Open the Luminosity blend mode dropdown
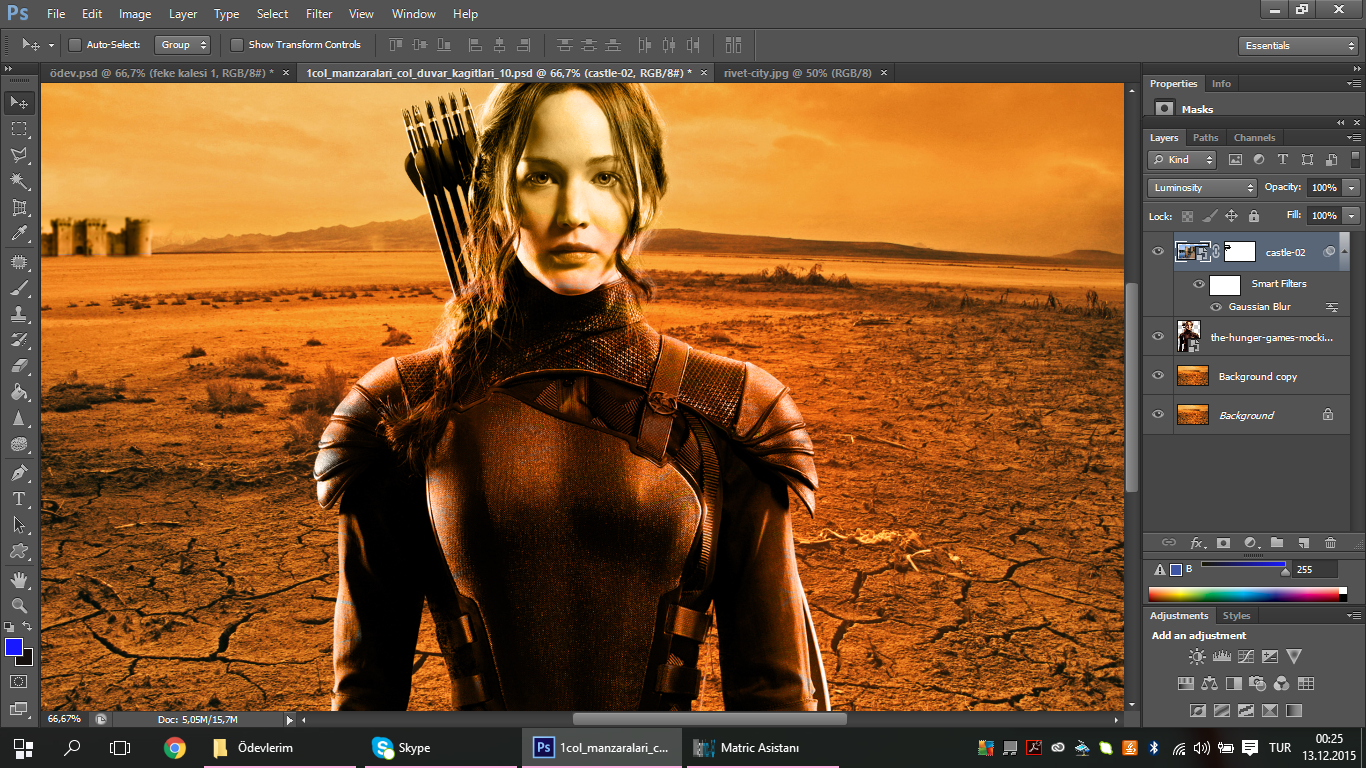This screenshot has width=1366, height=768. (1203, 188)
